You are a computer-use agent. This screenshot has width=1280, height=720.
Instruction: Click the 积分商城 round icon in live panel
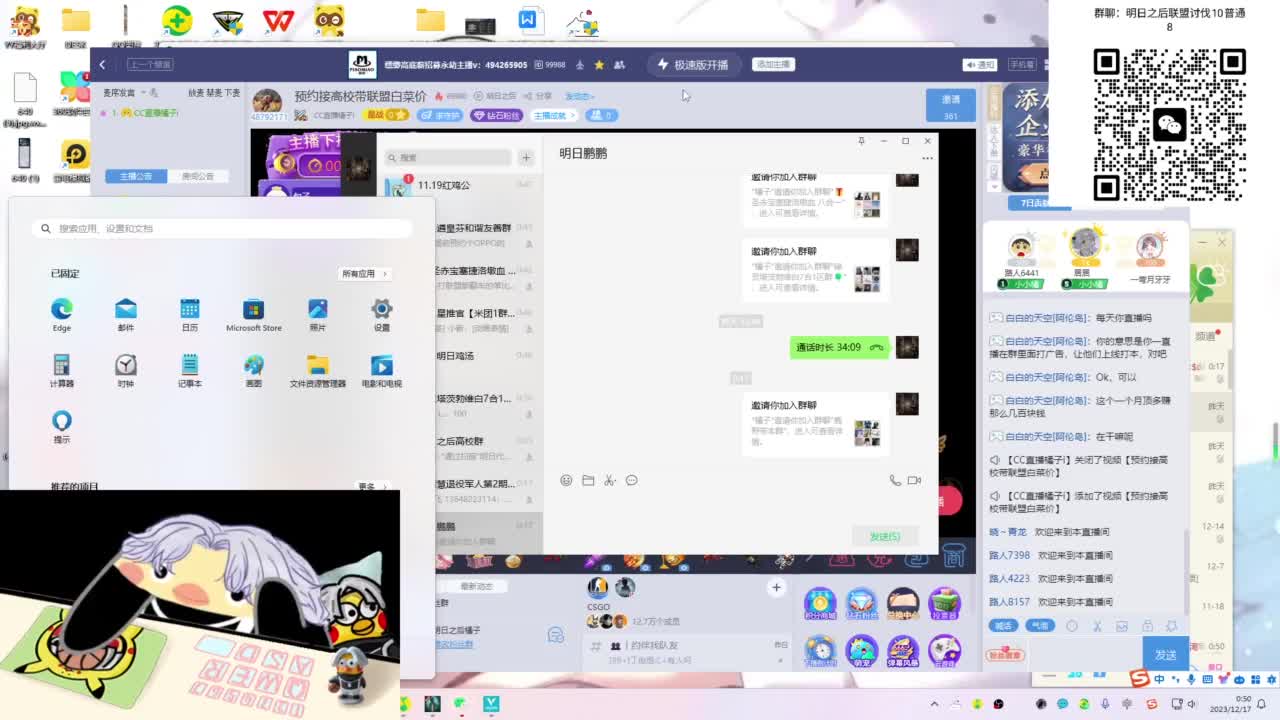[819, 604]
